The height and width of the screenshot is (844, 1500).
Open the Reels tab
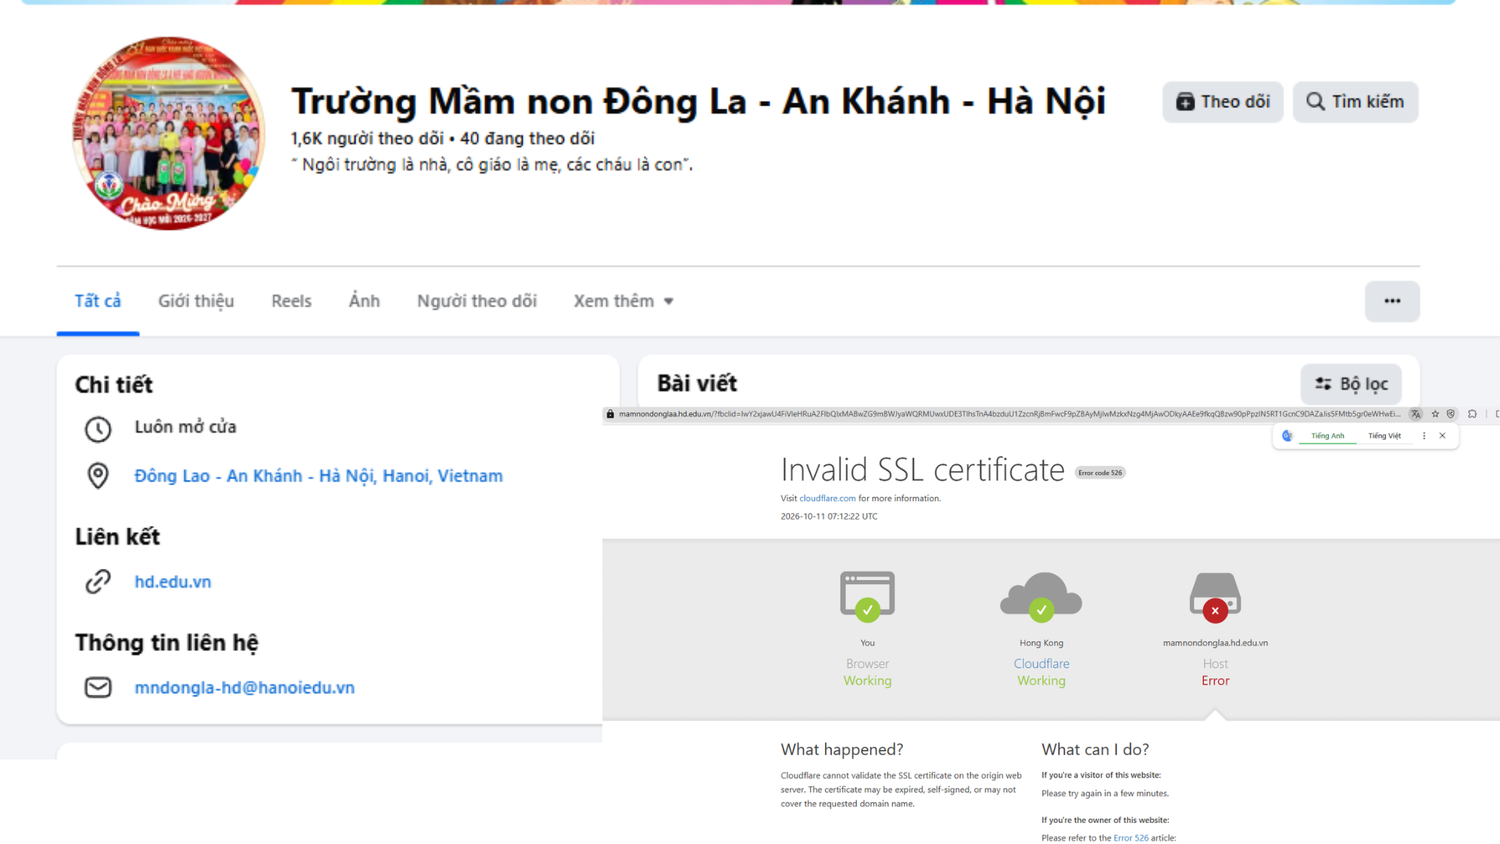click(291, 301)
